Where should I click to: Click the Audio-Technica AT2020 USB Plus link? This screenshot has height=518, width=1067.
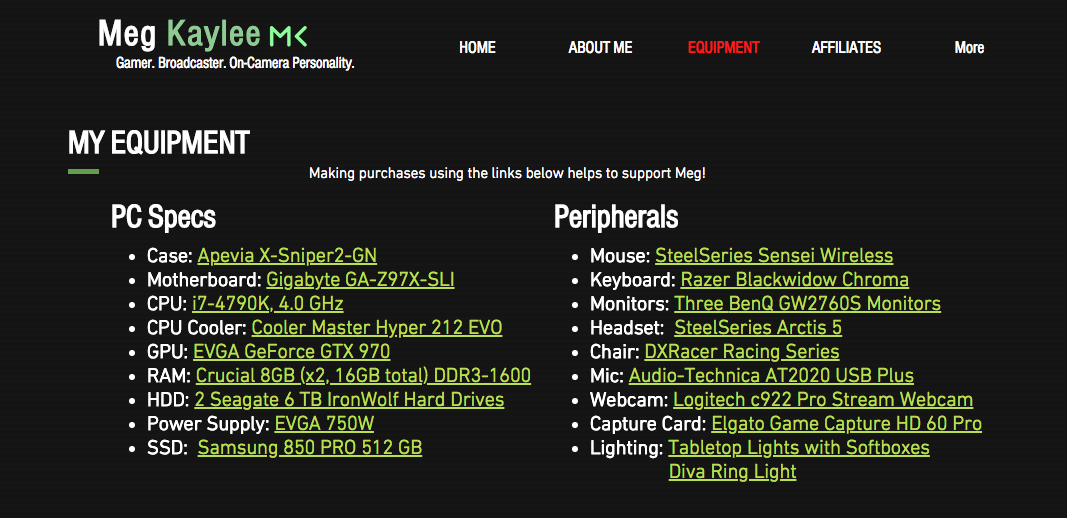771,376
